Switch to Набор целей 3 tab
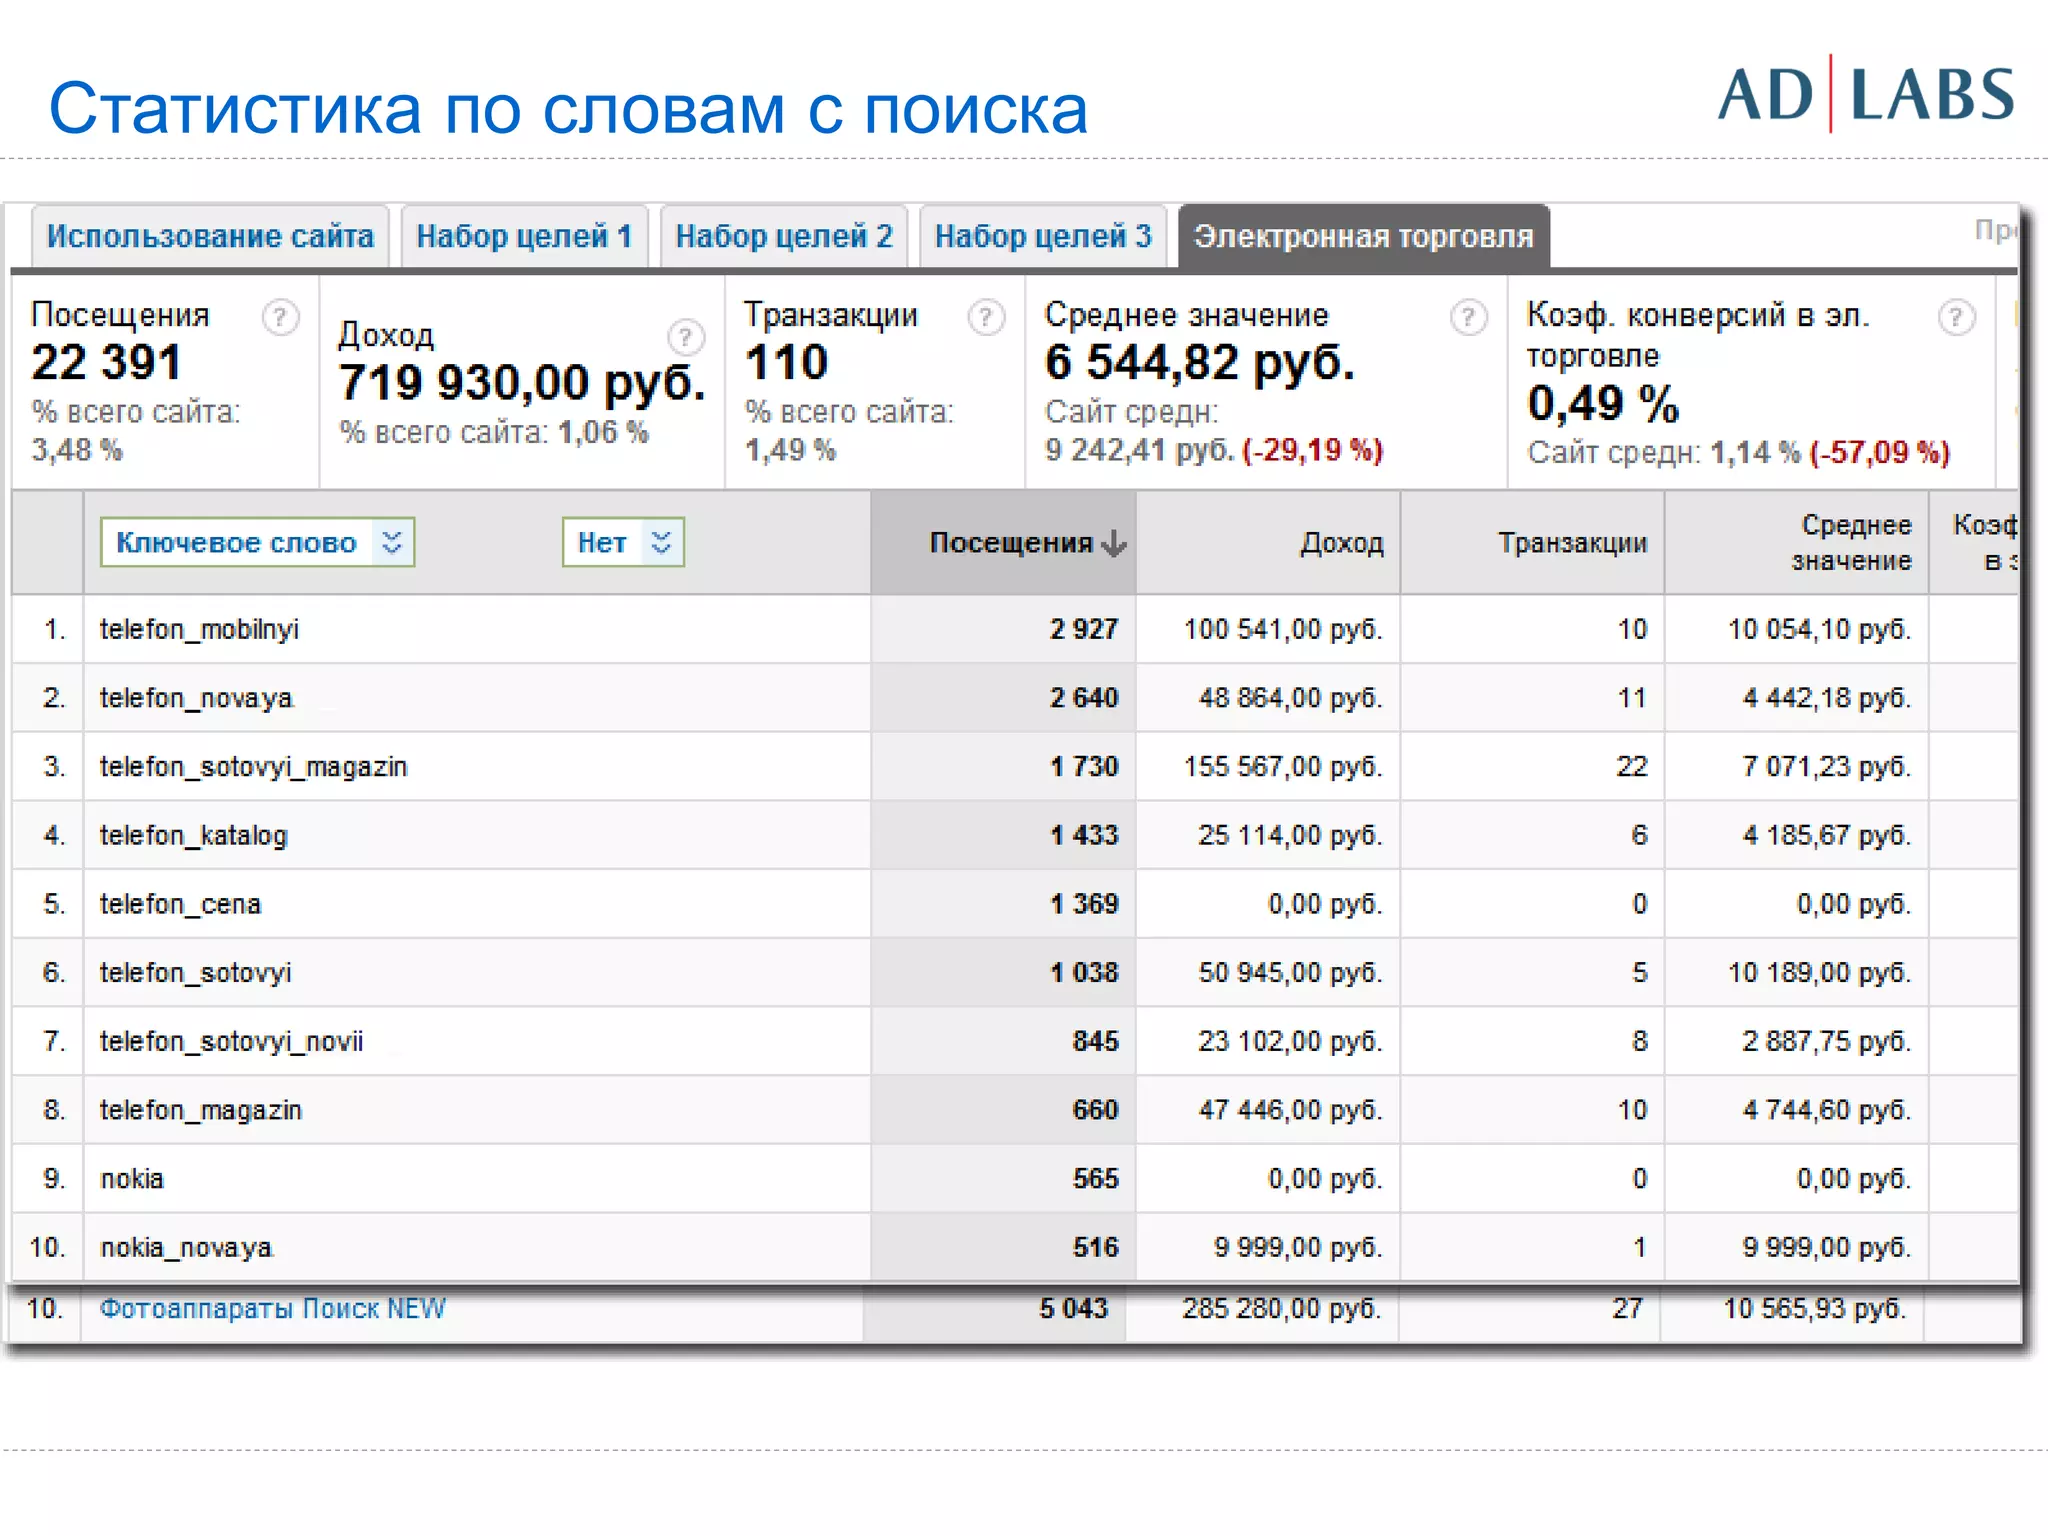 click(x=1042, y=237)
